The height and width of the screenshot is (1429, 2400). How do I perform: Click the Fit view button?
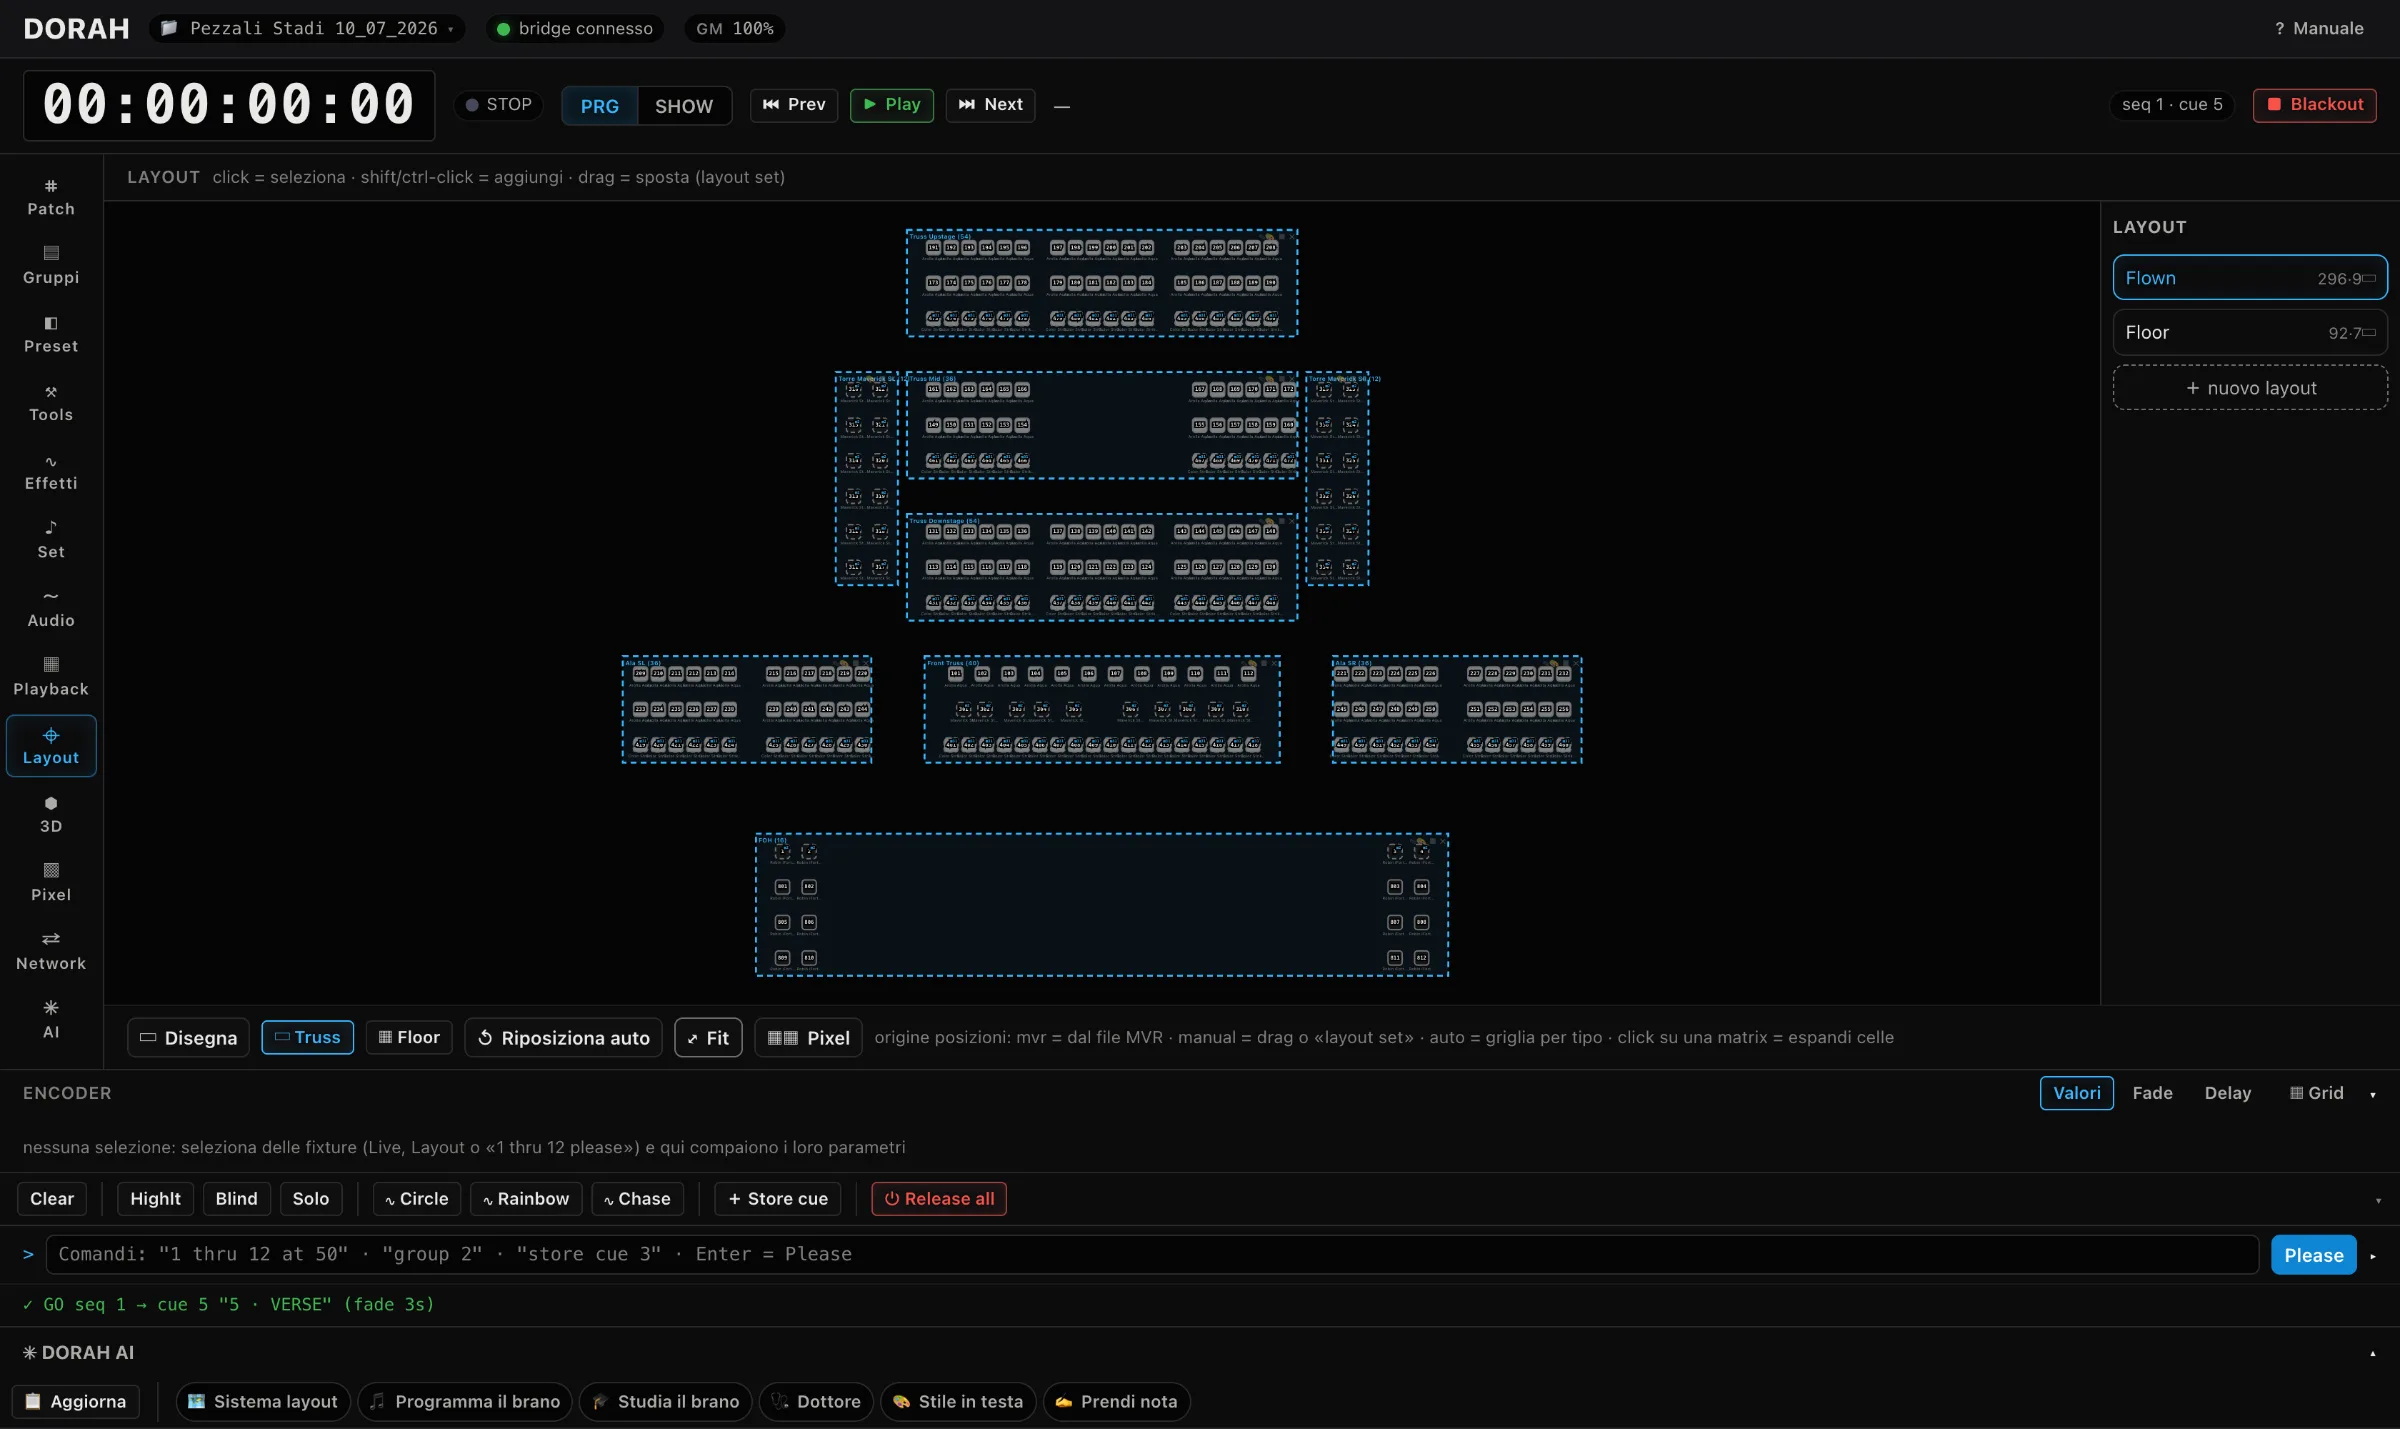(x=708, y=1038)
